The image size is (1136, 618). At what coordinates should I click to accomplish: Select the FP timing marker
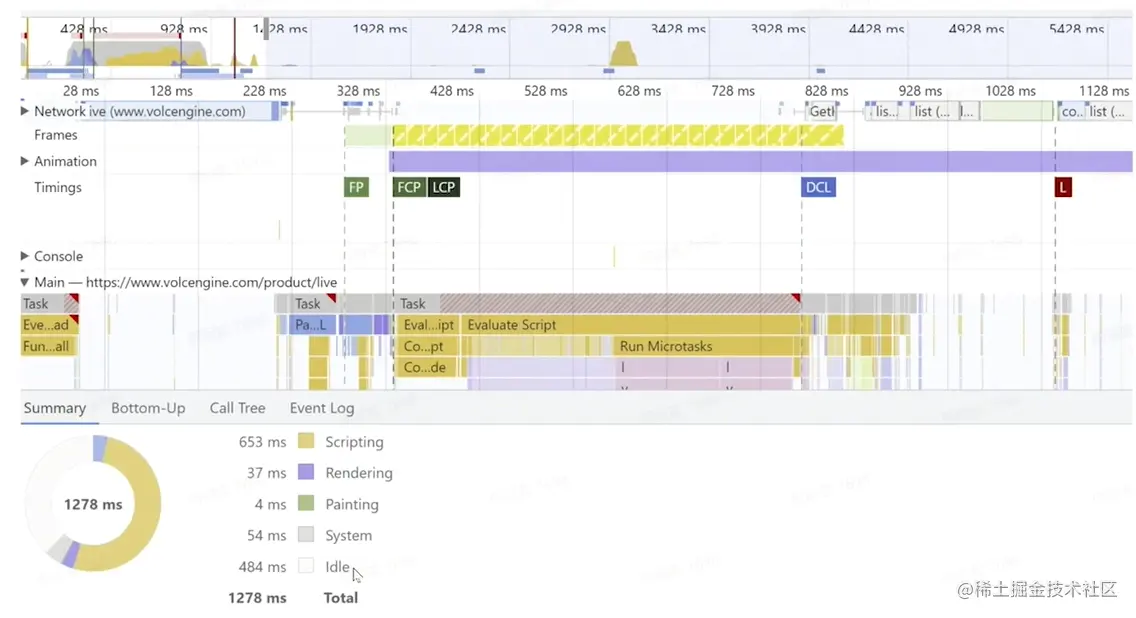[x=356, y=187]
